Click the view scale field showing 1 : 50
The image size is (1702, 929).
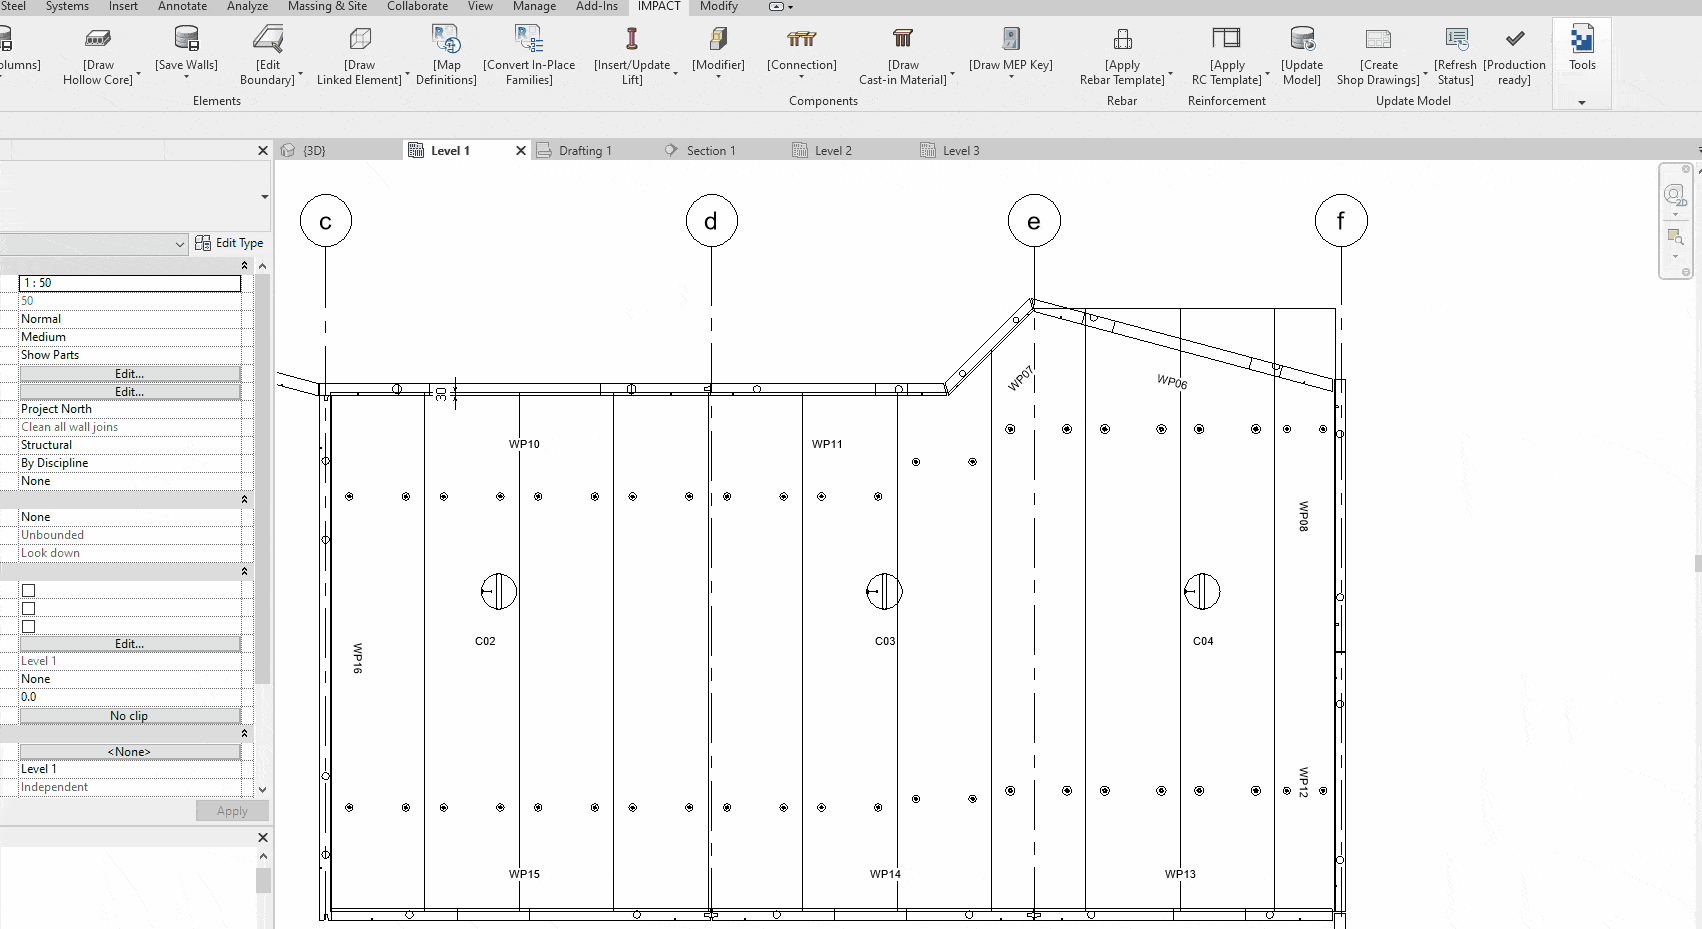tap(130, 283)
